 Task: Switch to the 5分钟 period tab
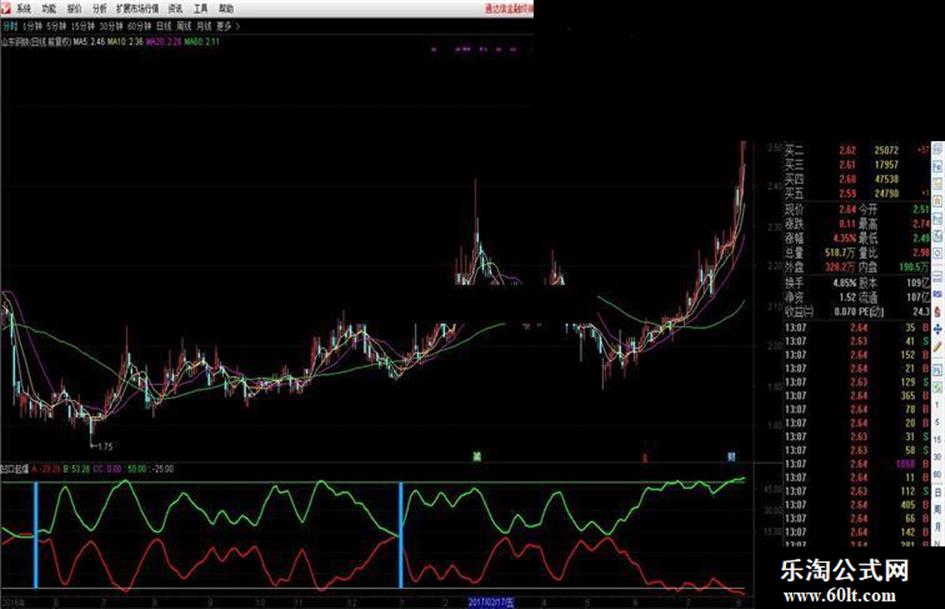[57, 27]
